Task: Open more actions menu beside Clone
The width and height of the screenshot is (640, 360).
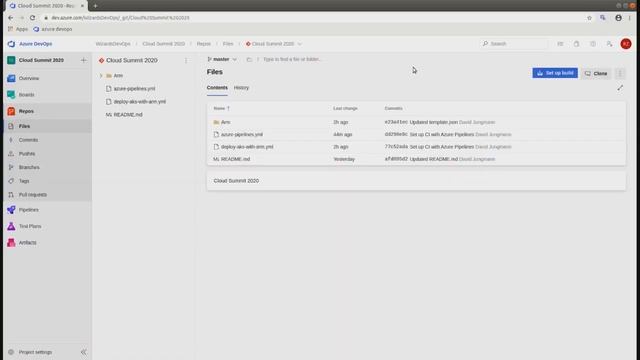Action: click(x=620, y=73)
